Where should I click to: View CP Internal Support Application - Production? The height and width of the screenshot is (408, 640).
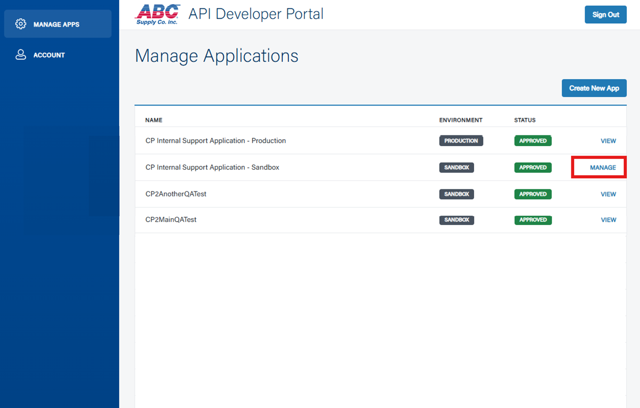pos(608,141)
